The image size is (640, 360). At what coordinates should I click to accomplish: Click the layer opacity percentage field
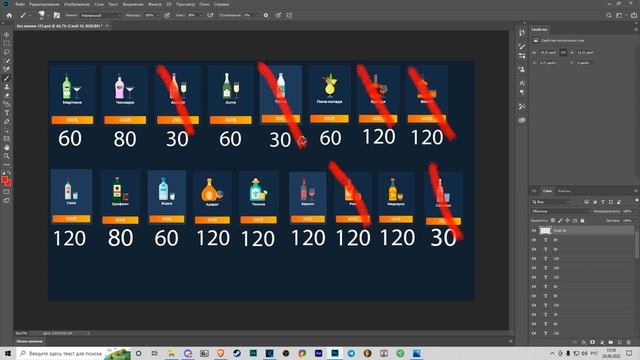628,211
